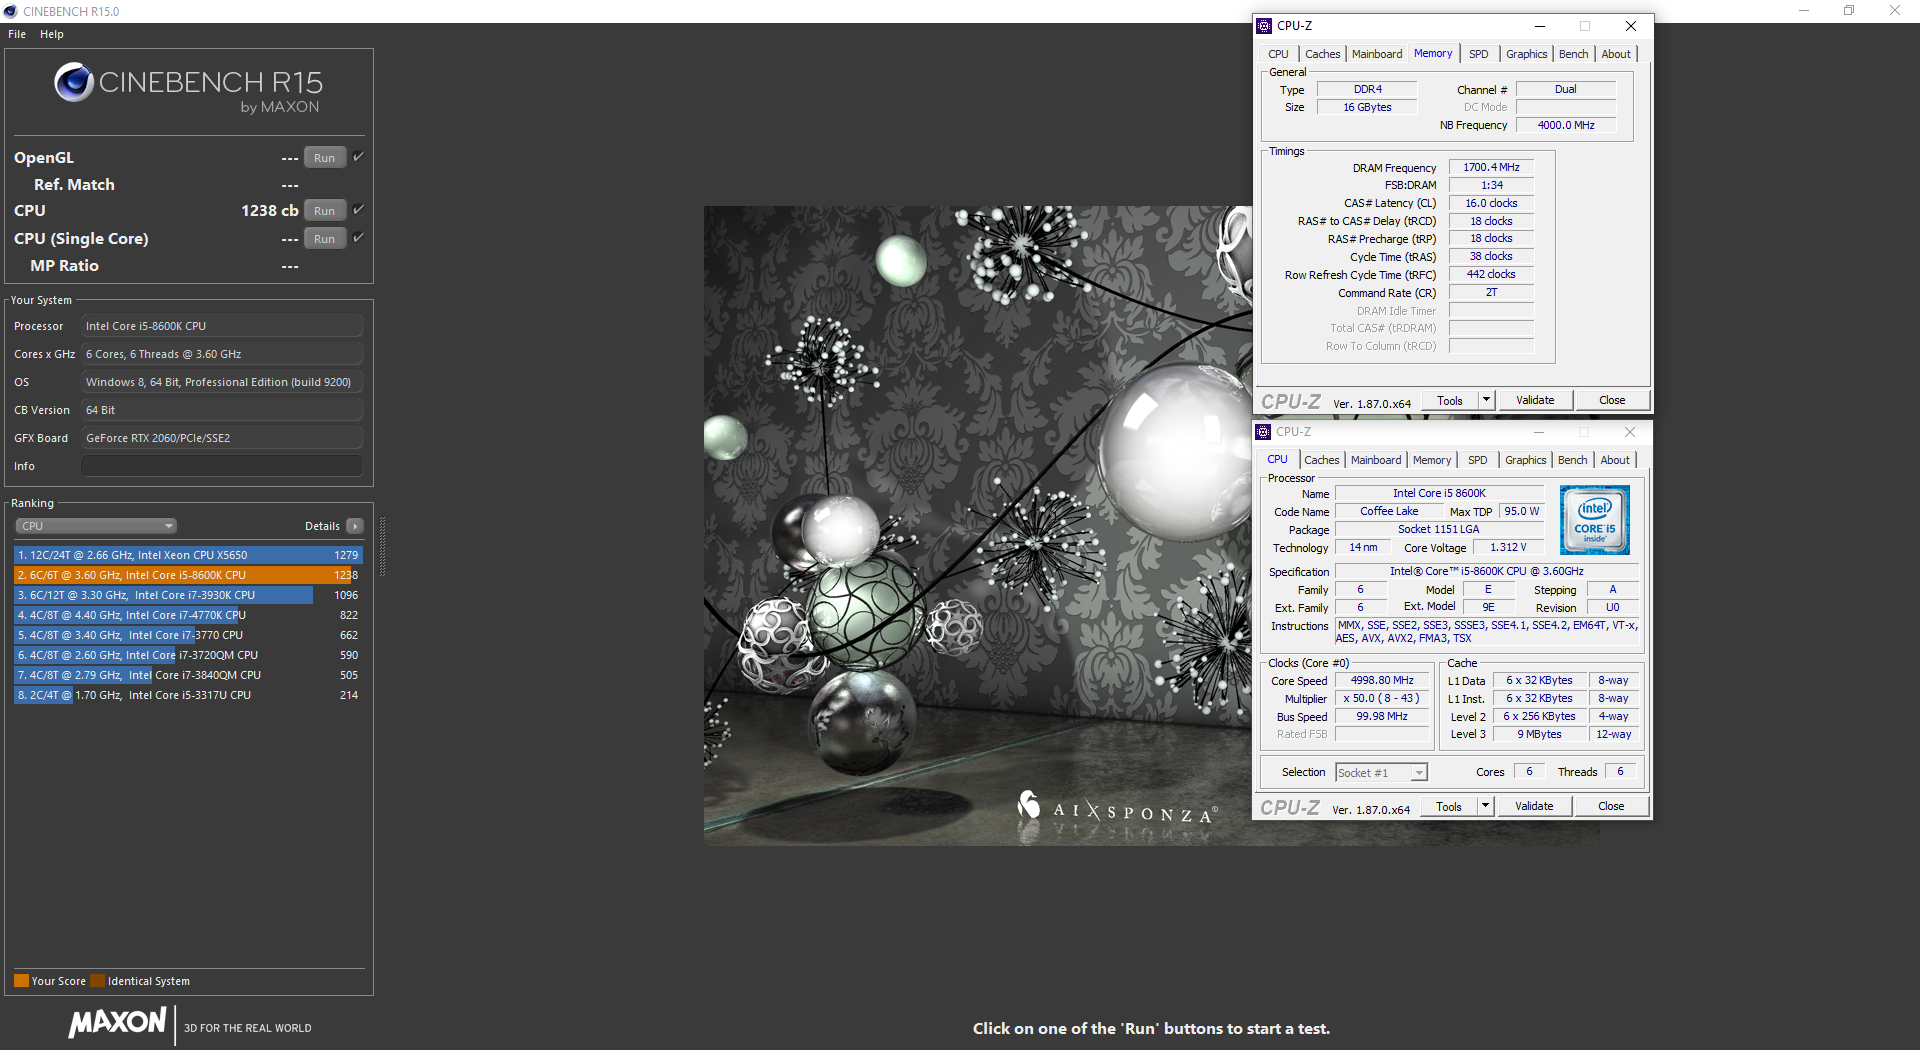Close the upper CPU-Z window with X

coord(1631,26)
